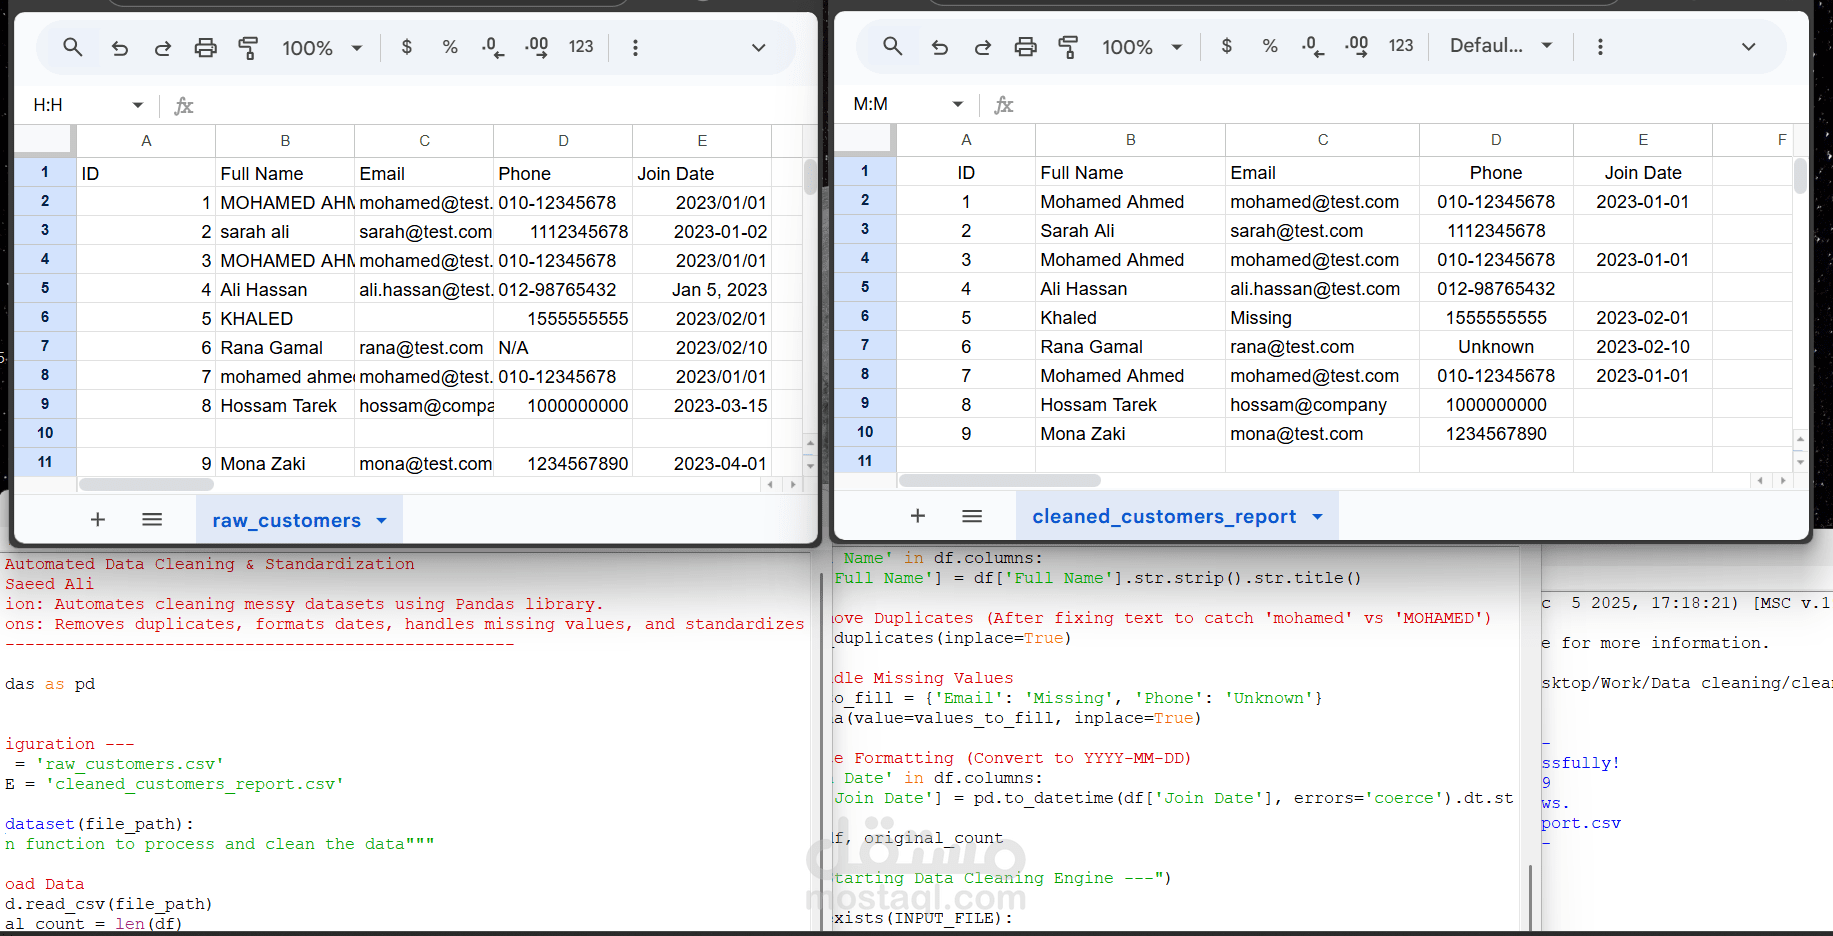The image size is (1833, 936).
Task: Select row 10 header in raw_customers sheet
Action: pos(45,433)
